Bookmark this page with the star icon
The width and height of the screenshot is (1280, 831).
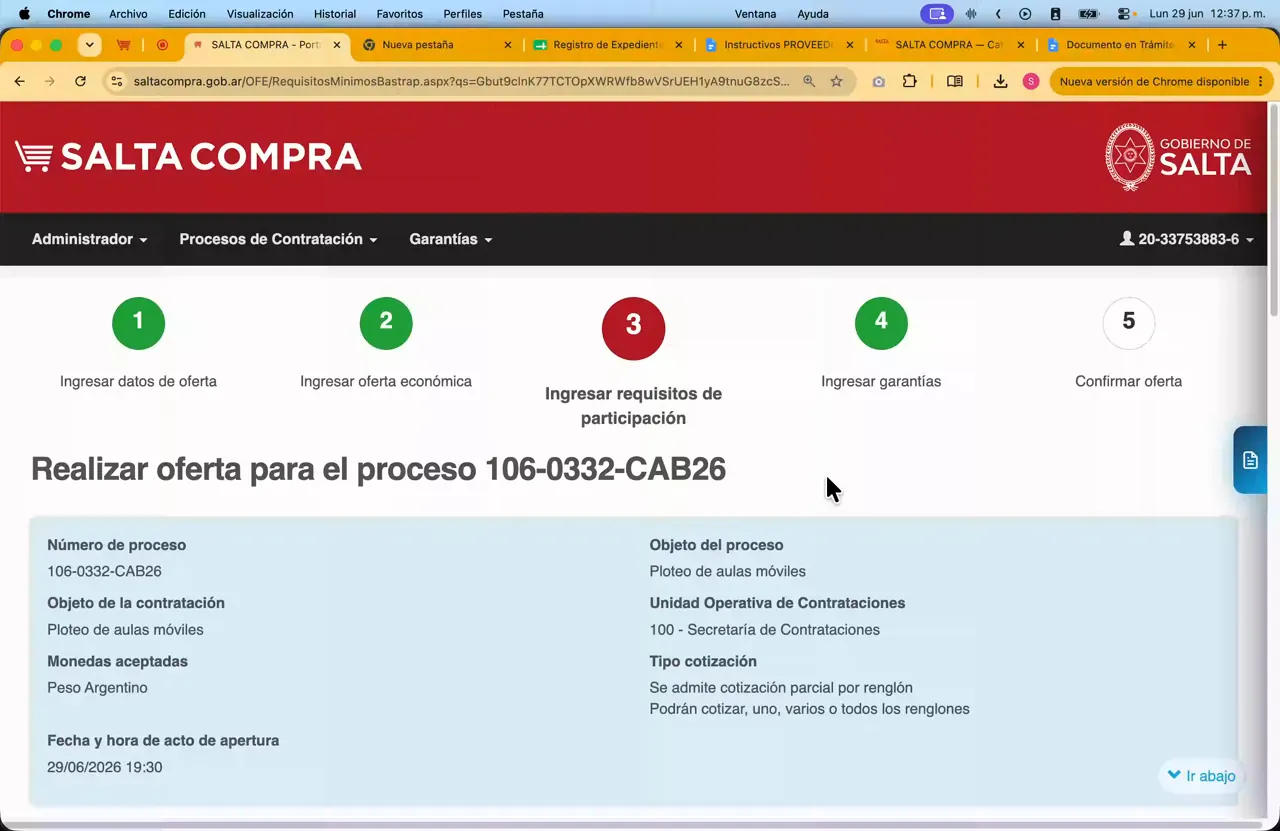(x=836, y=81)
